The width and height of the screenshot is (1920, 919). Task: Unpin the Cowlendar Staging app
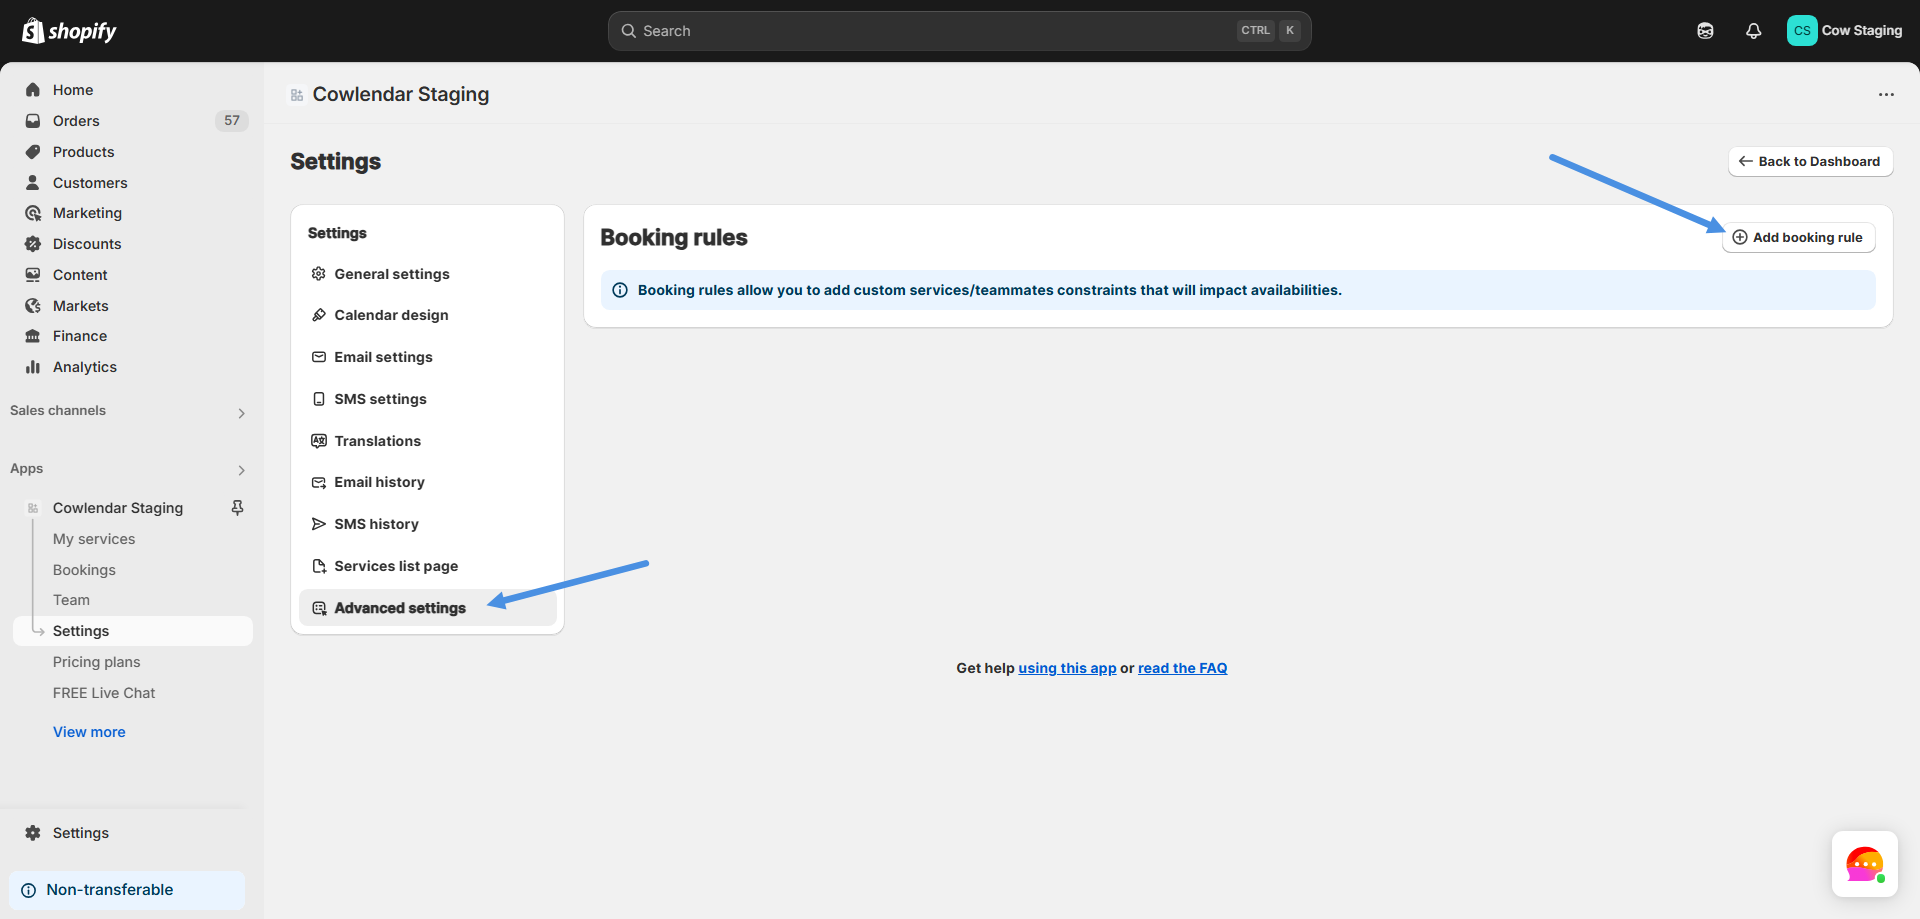237,508
